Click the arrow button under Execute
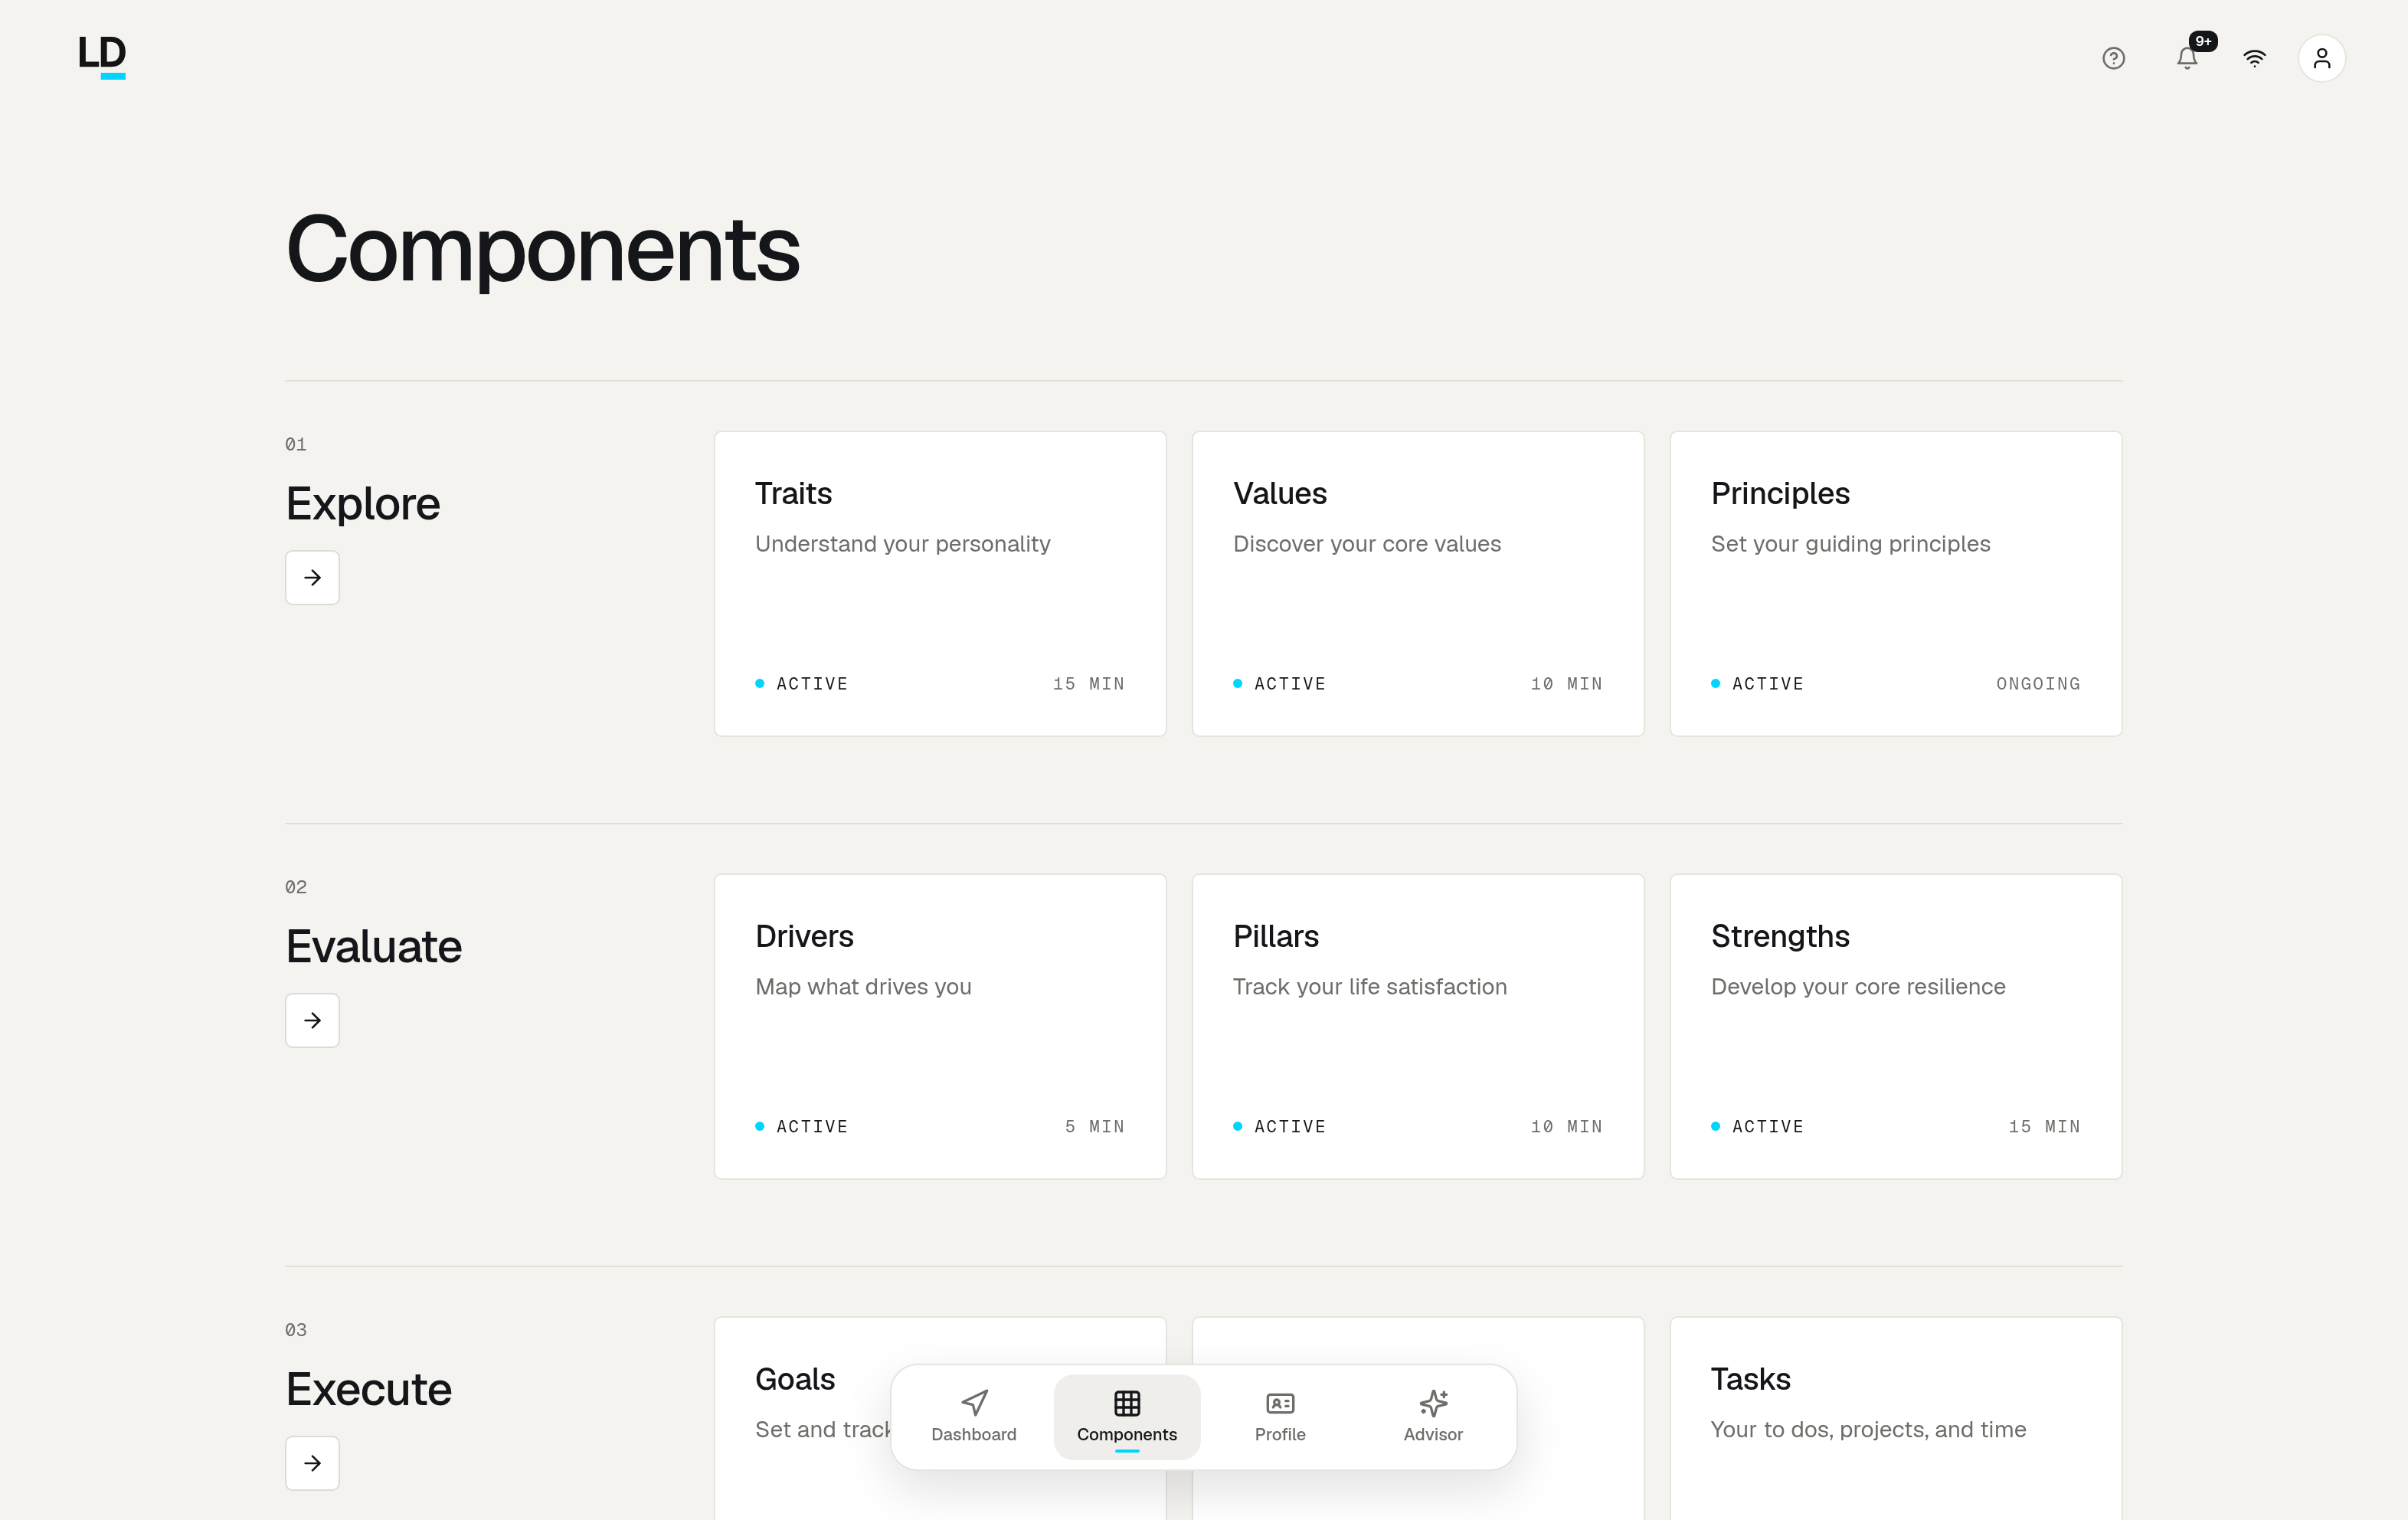The height and width of the screenshot is (1520, 2408). tap(312, 1463)
